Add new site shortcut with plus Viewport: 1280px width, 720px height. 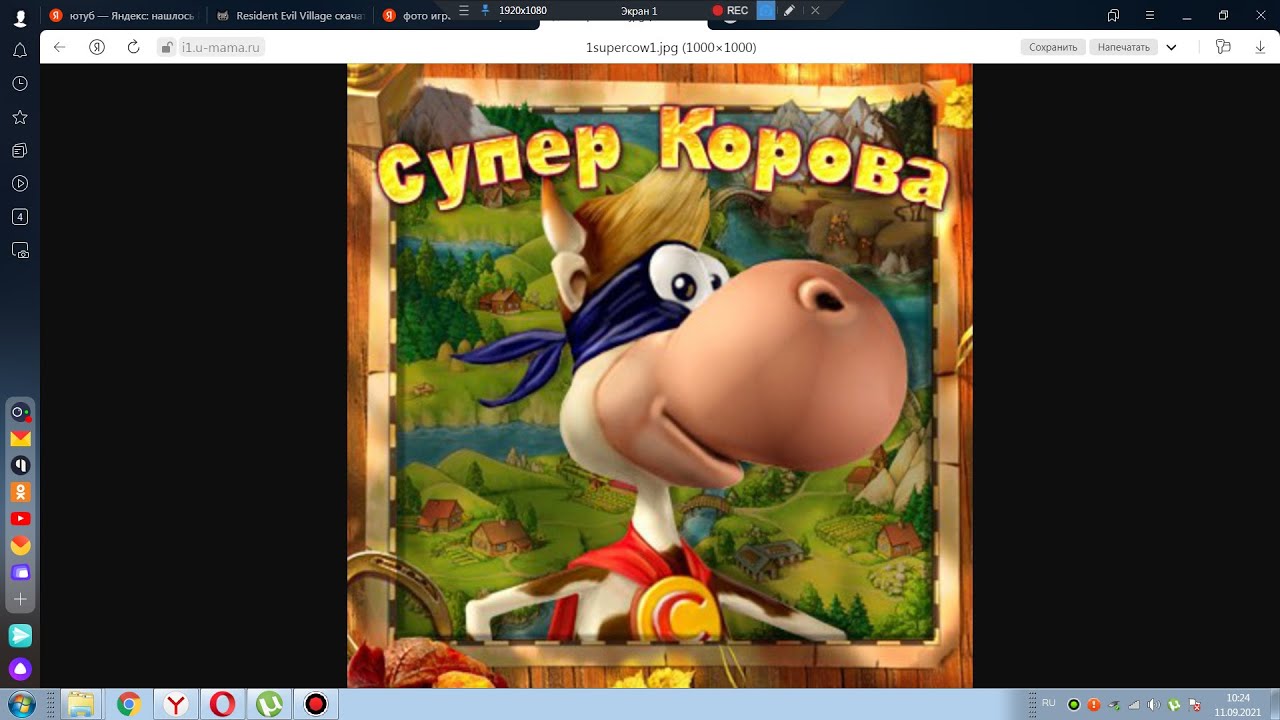tap(20, 599)
